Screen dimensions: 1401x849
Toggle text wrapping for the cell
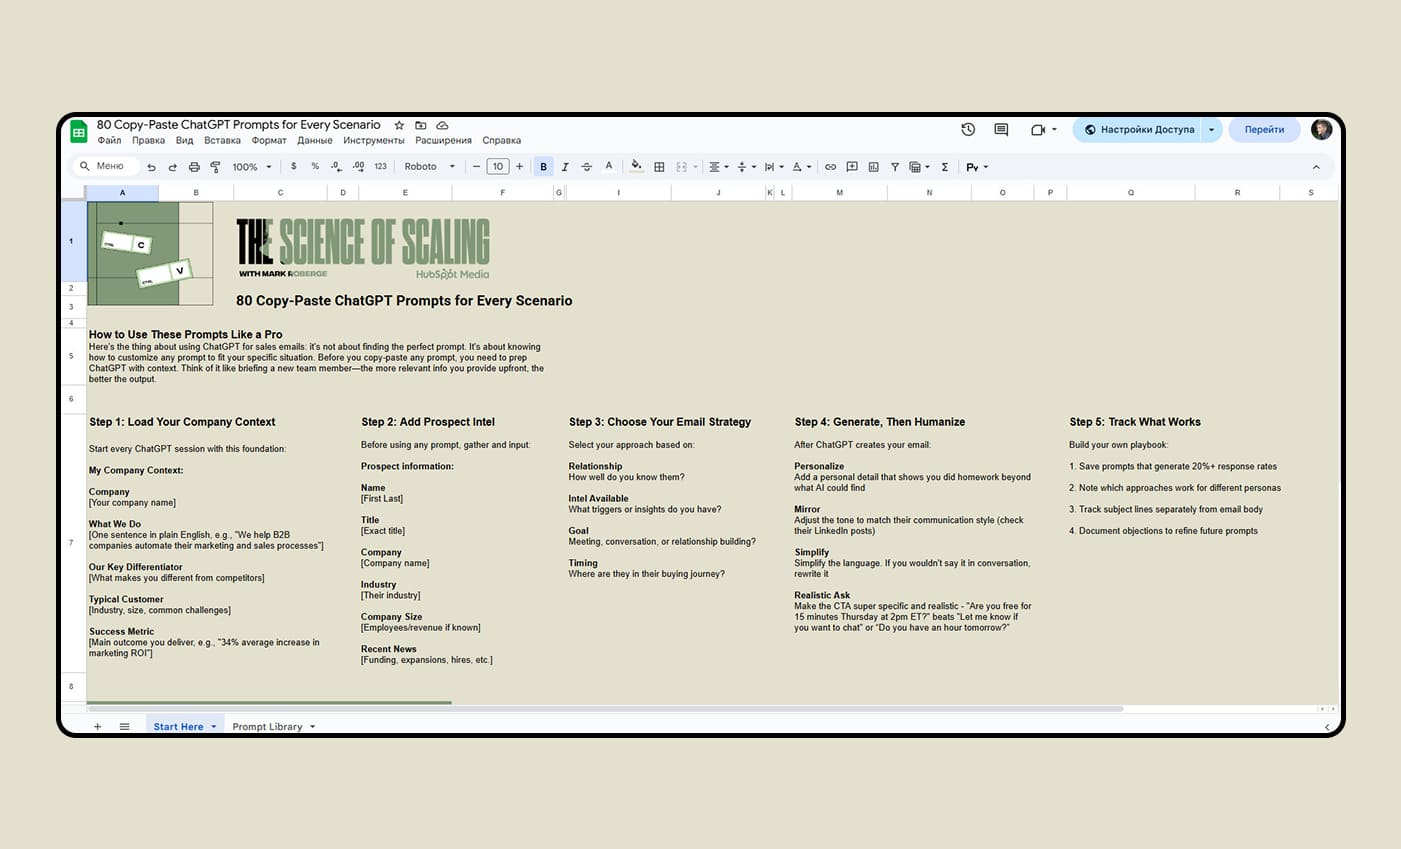click(x=768, y=167)
